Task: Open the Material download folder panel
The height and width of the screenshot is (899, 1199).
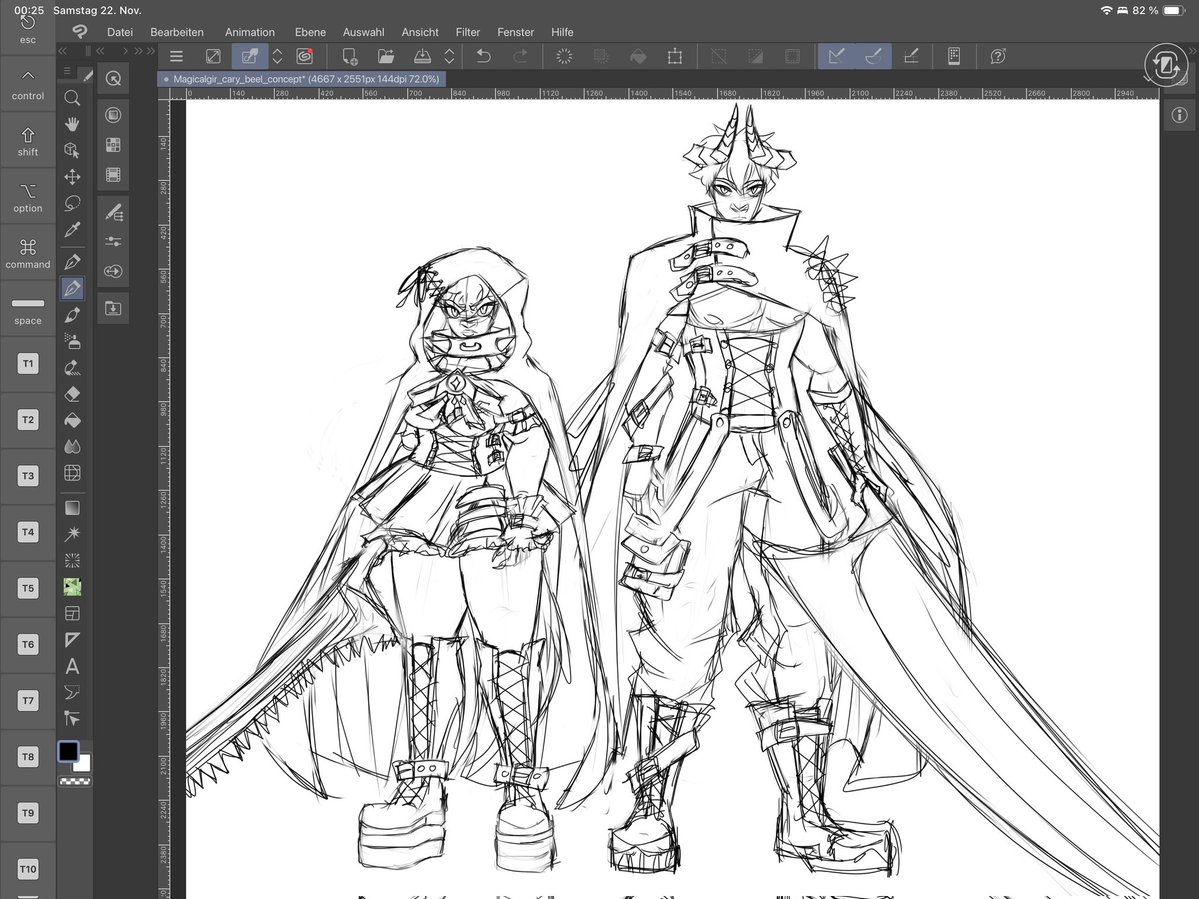Action: coord(113,308)
